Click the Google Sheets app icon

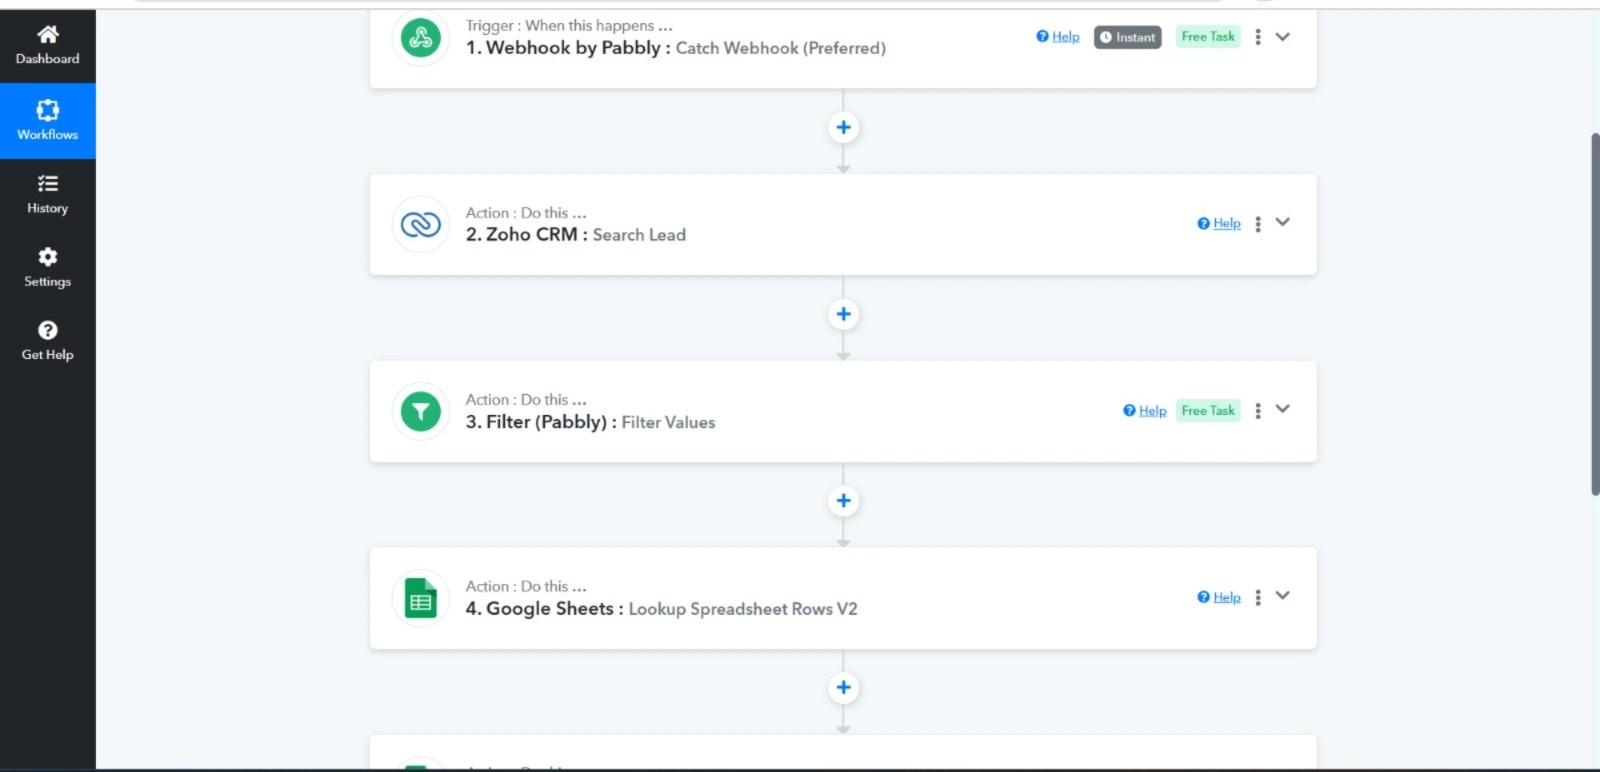click(421, 598)
